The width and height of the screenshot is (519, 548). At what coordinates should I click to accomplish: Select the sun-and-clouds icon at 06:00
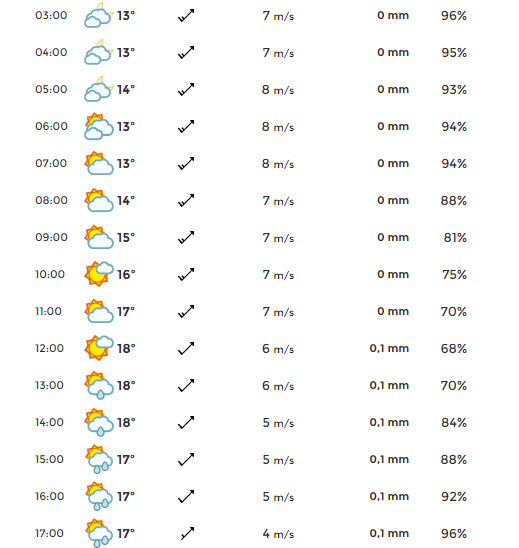(99, 126)
